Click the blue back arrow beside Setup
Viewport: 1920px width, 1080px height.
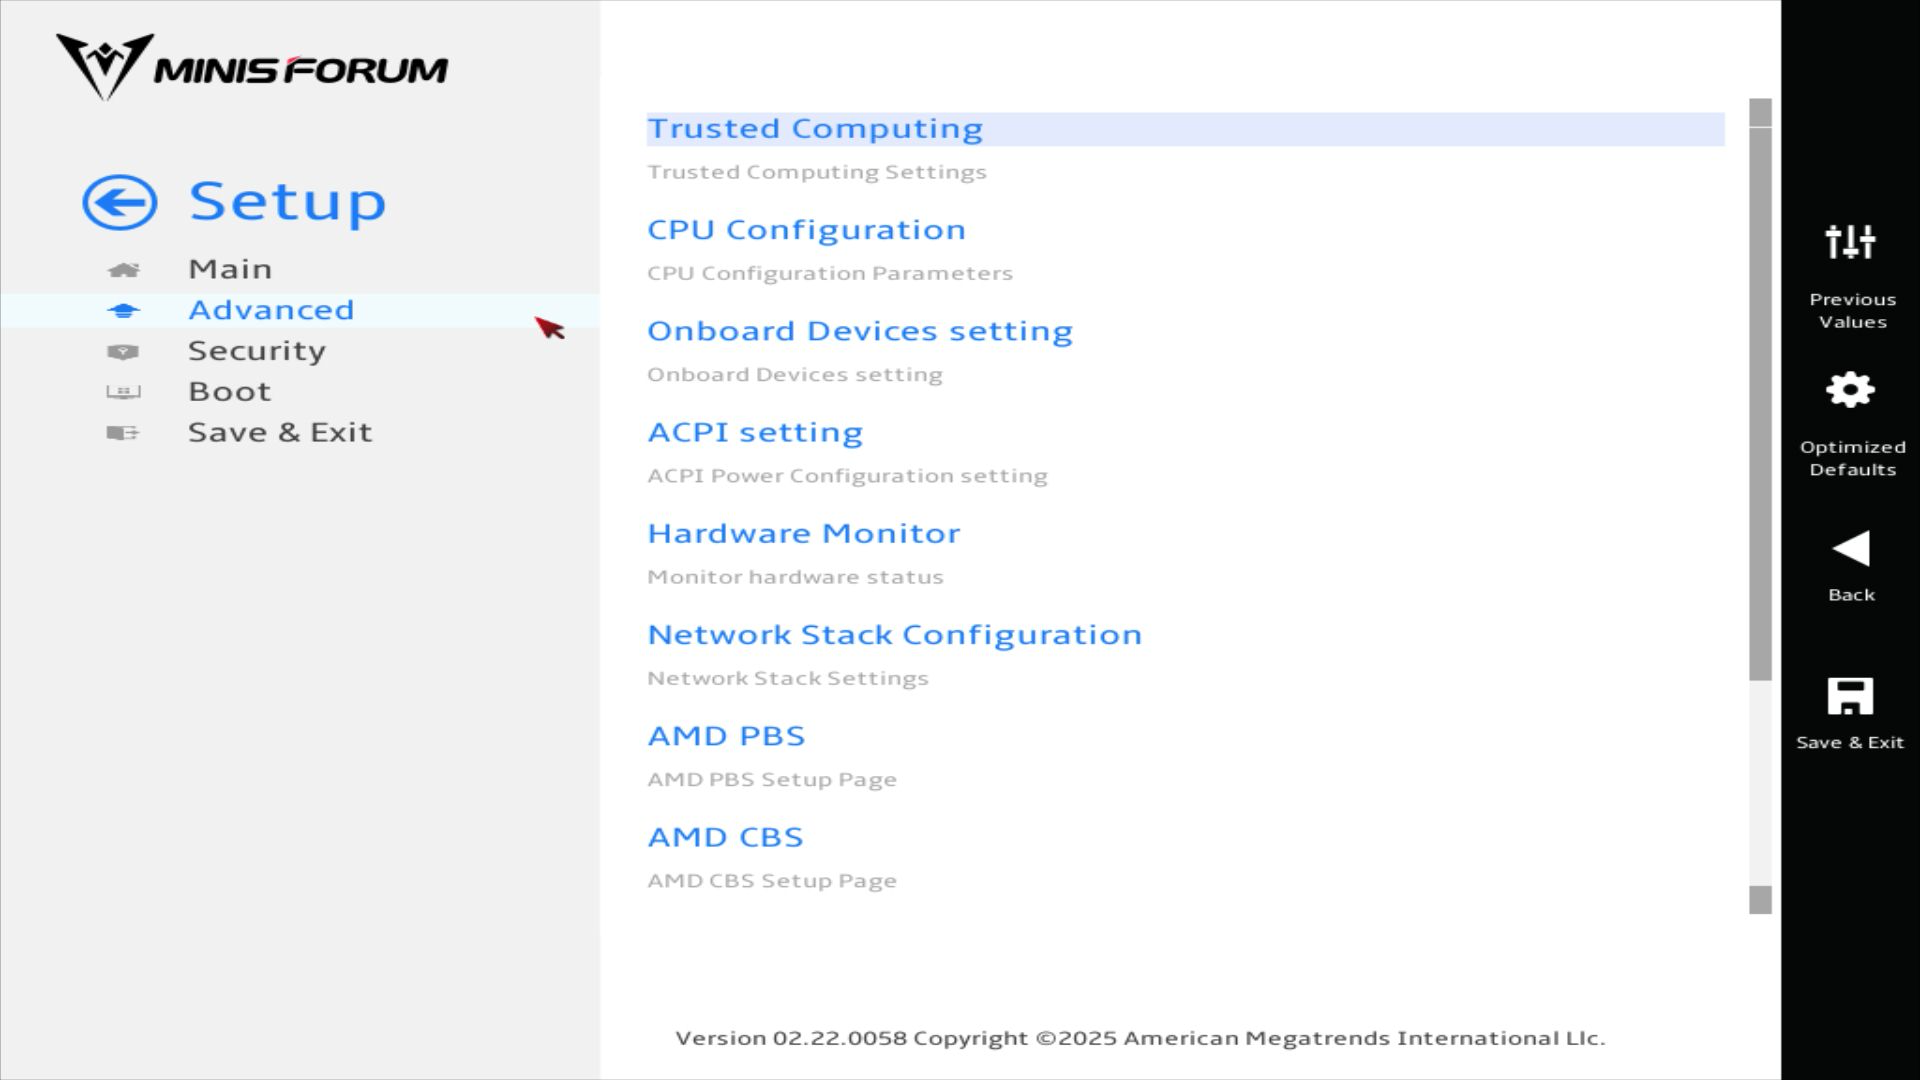(x=120, y=203)
